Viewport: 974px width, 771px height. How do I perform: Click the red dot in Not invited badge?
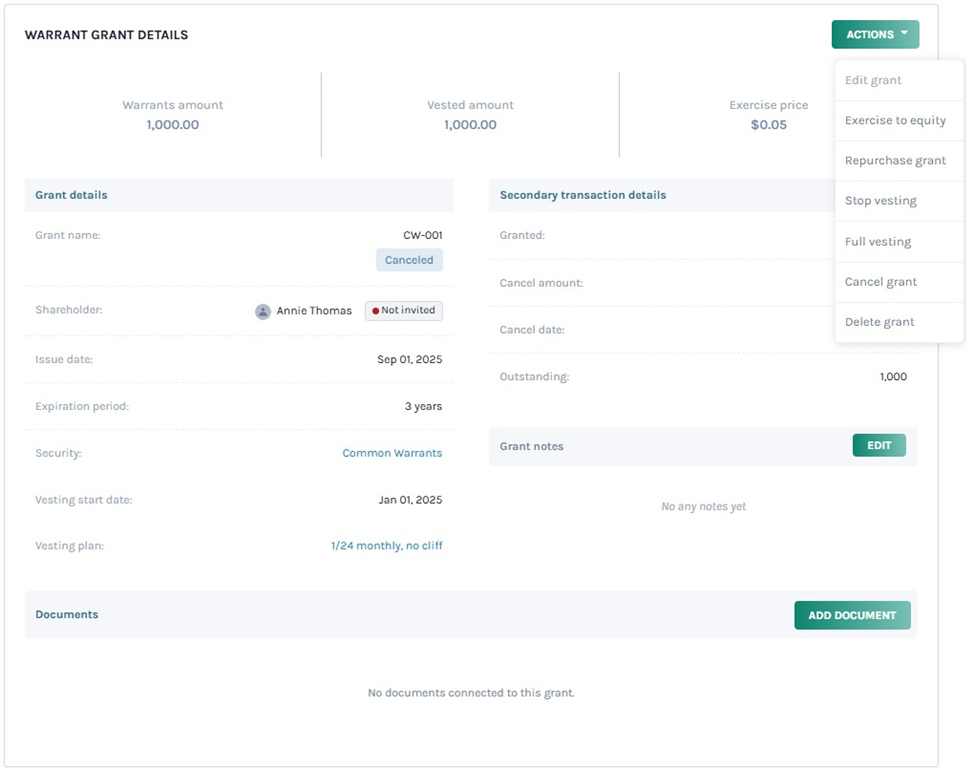point(376,311)
